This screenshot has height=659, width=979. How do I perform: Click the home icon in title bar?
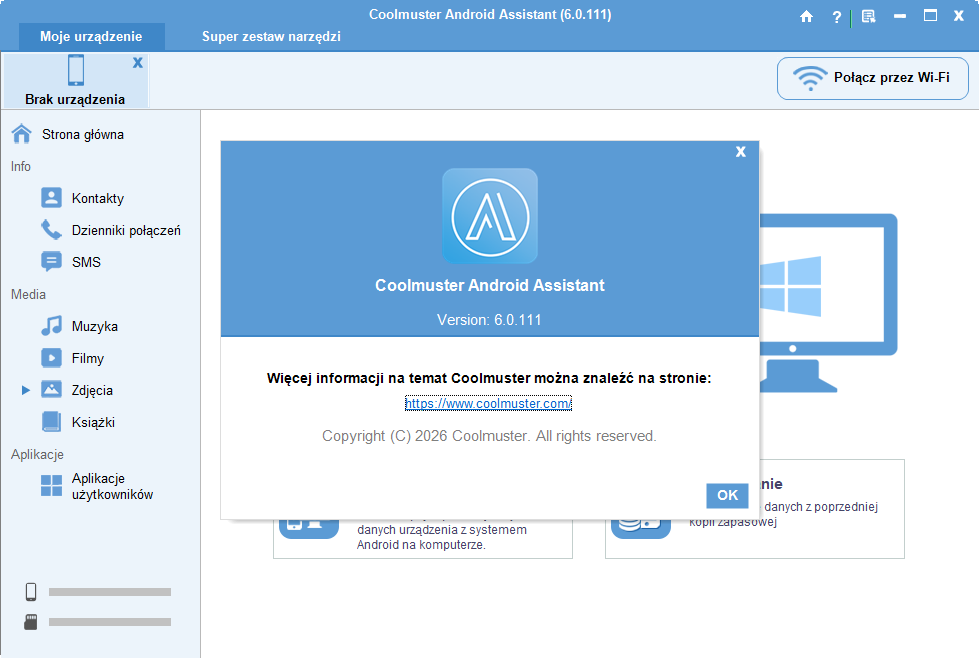(806, 17)
